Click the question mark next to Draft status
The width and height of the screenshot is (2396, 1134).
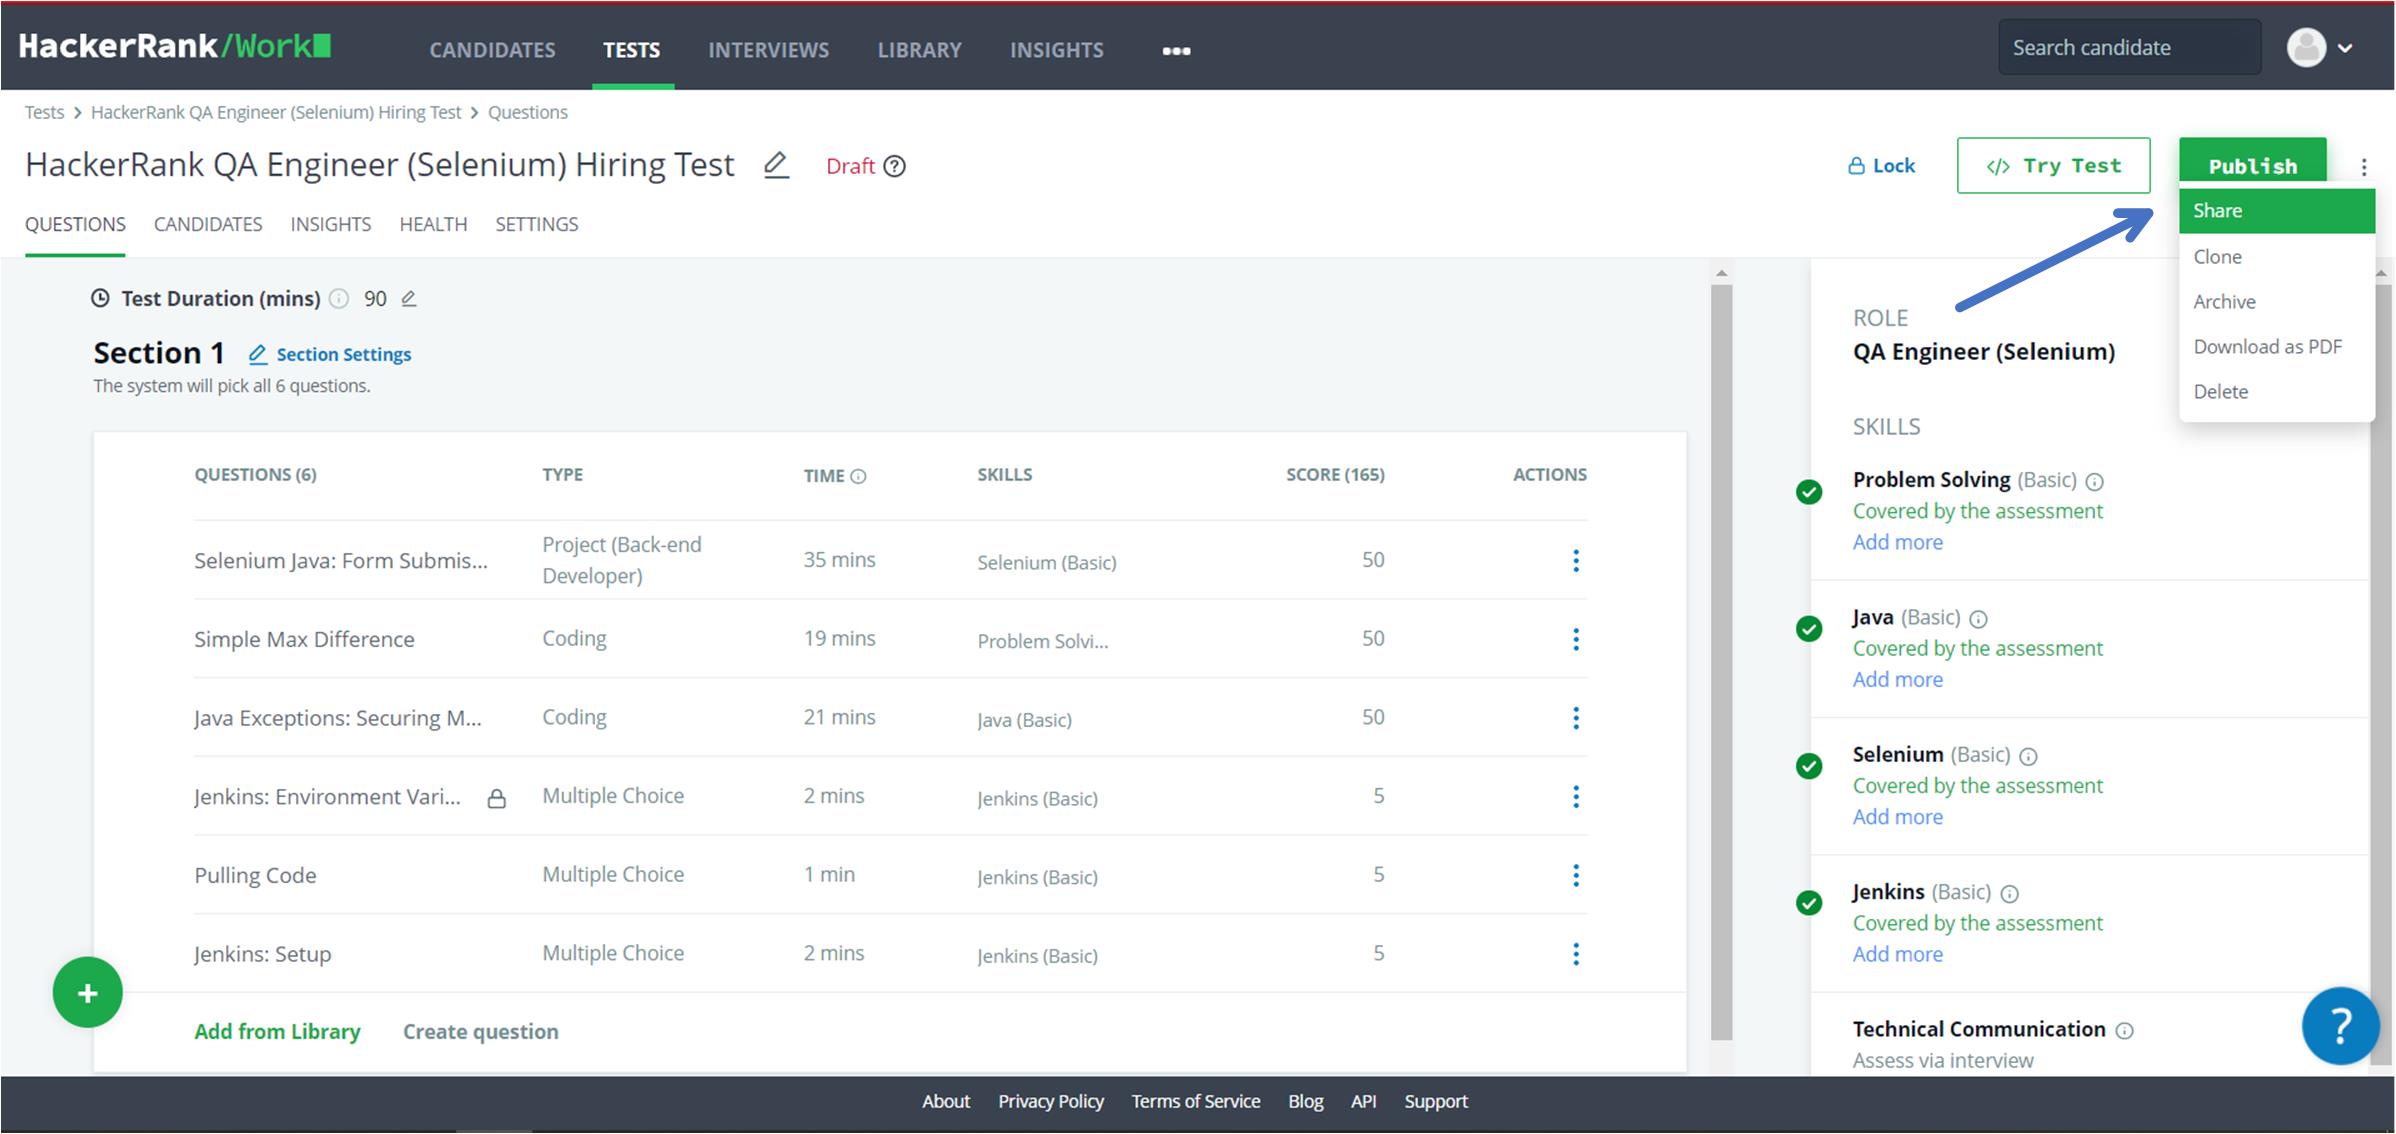pyautogui.click(x=894, y=166)
